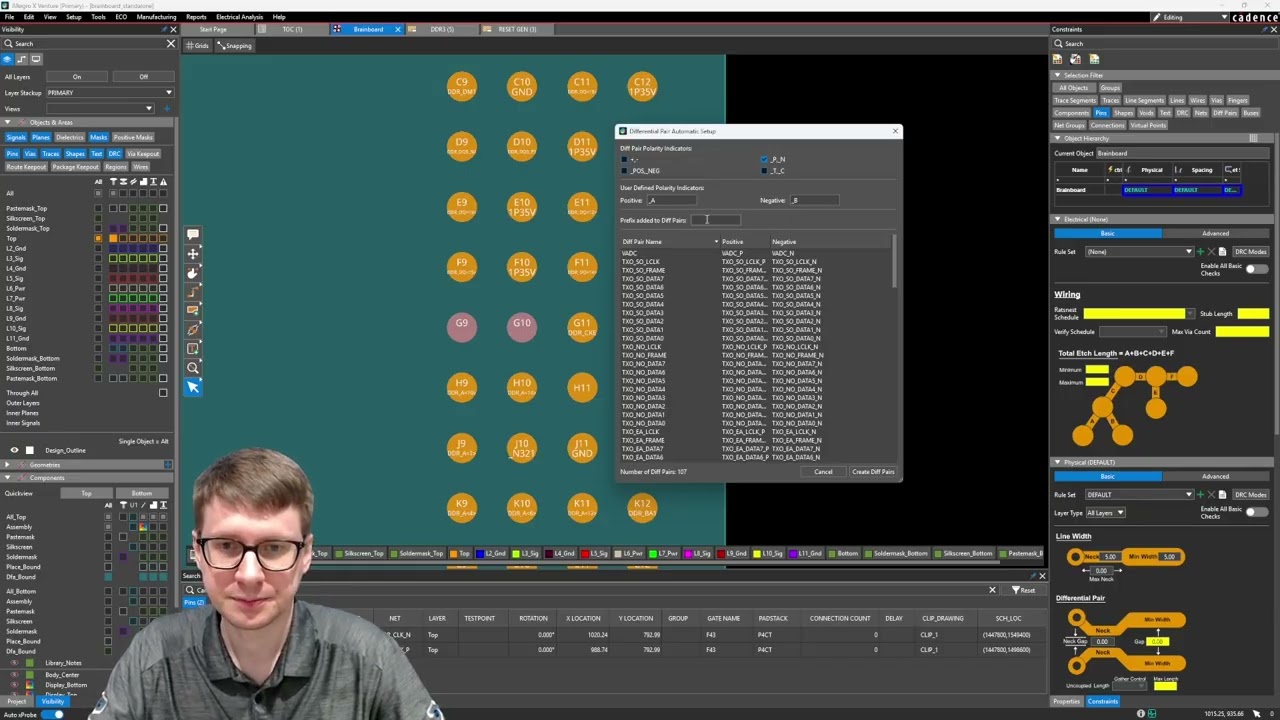Viewport: 1280px width, 720px height.
Task: Check the _T,_C polarity indicator checkbox
Action: (x=766, y=170)
